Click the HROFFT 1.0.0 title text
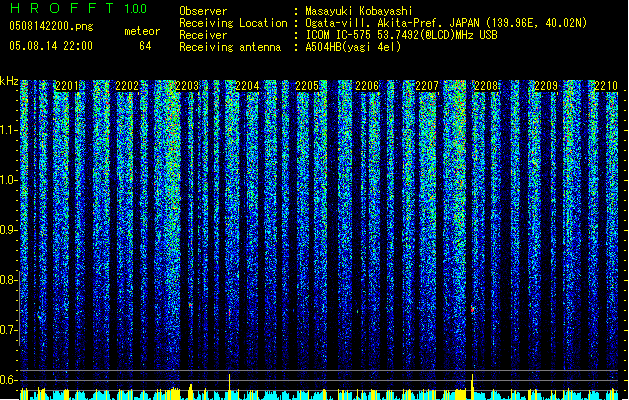 79,8
